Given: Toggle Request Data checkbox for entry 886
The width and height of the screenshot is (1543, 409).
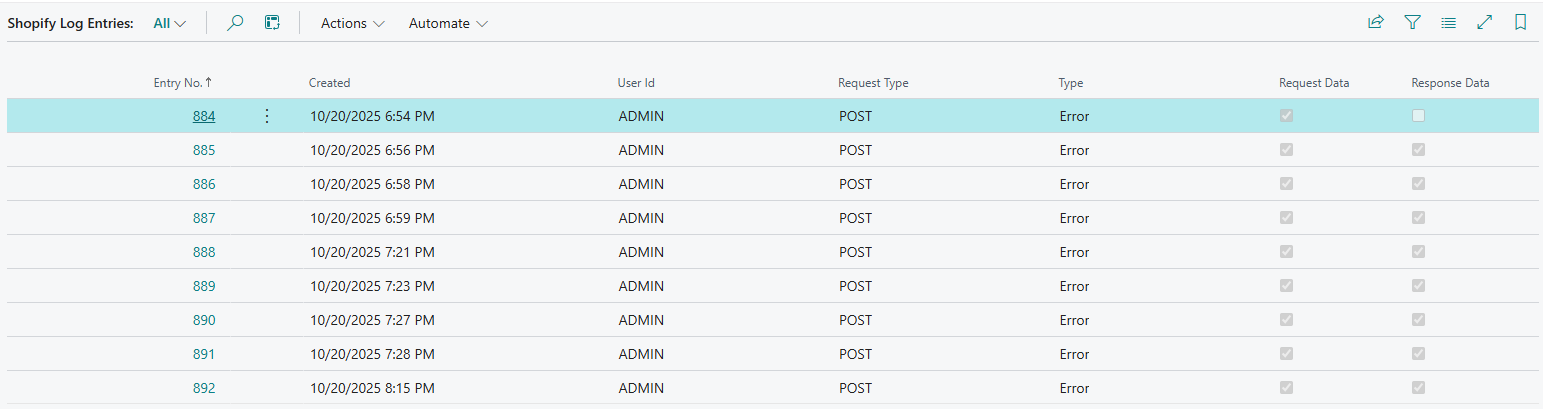Looking at the screenshot, I should (x=1286, y=184).
